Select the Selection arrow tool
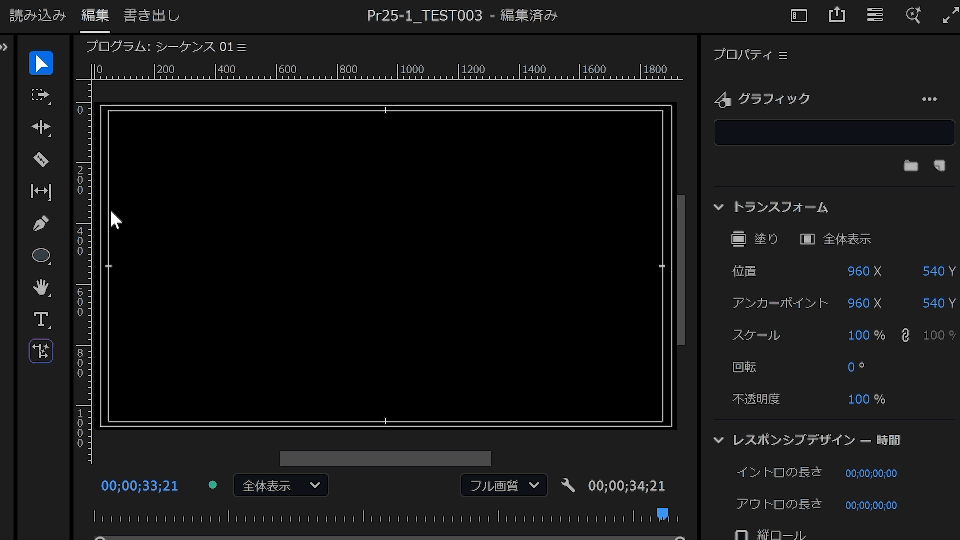Screen dimensions: 960x540 [41, 64]
